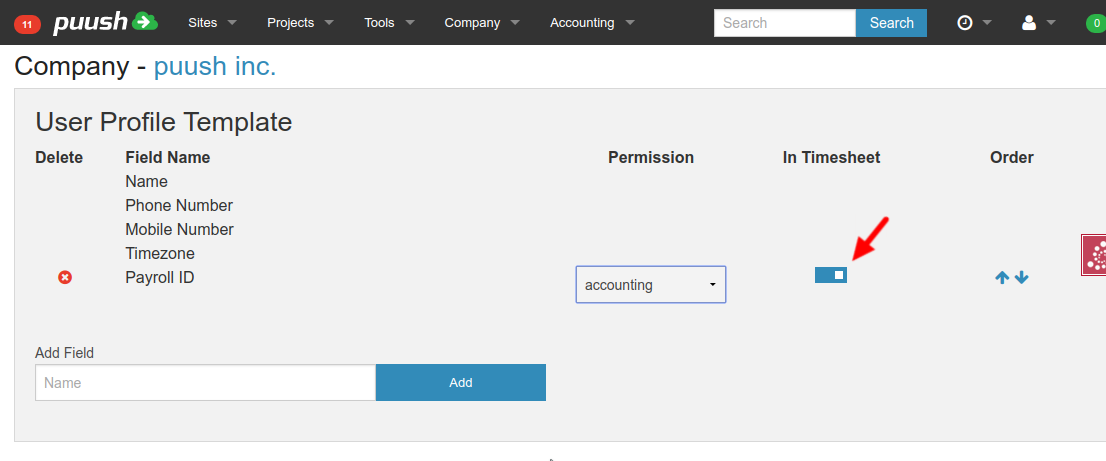Click the red floating widget icon
This screenshot has width=1106, height=461.
[1094, 255]
